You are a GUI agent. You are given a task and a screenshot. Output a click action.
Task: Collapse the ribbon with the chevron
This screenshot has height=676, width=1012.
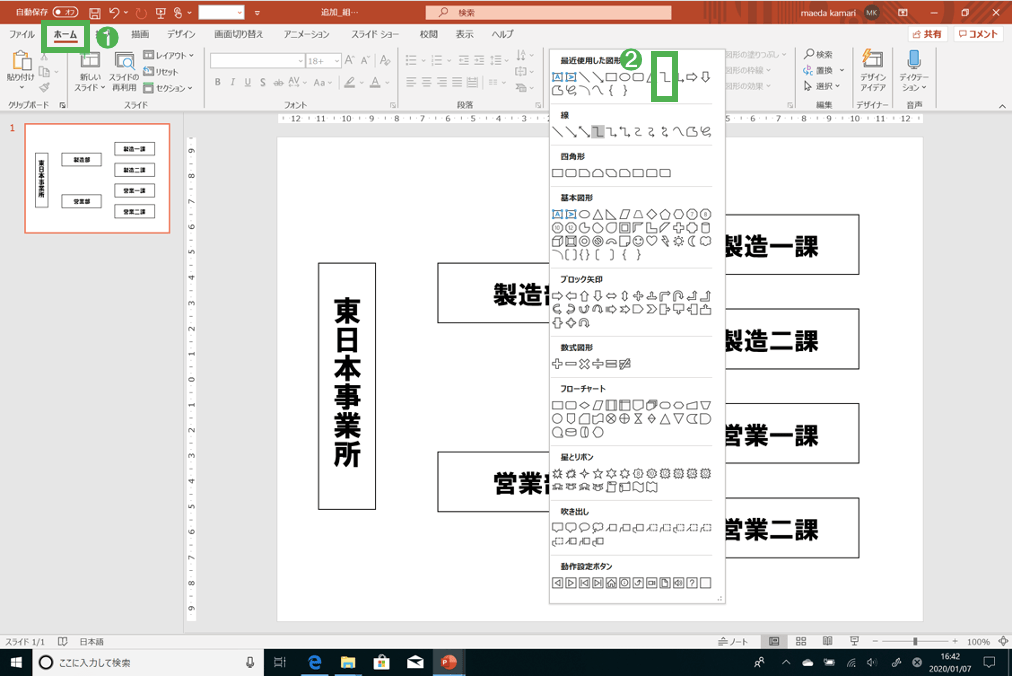pyautogui.click(x=1002, y=106)
